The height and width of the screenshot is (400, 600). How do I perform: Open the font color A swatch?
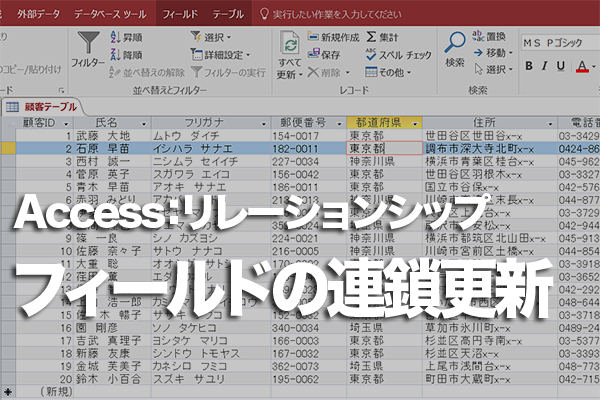click(583, 67)
